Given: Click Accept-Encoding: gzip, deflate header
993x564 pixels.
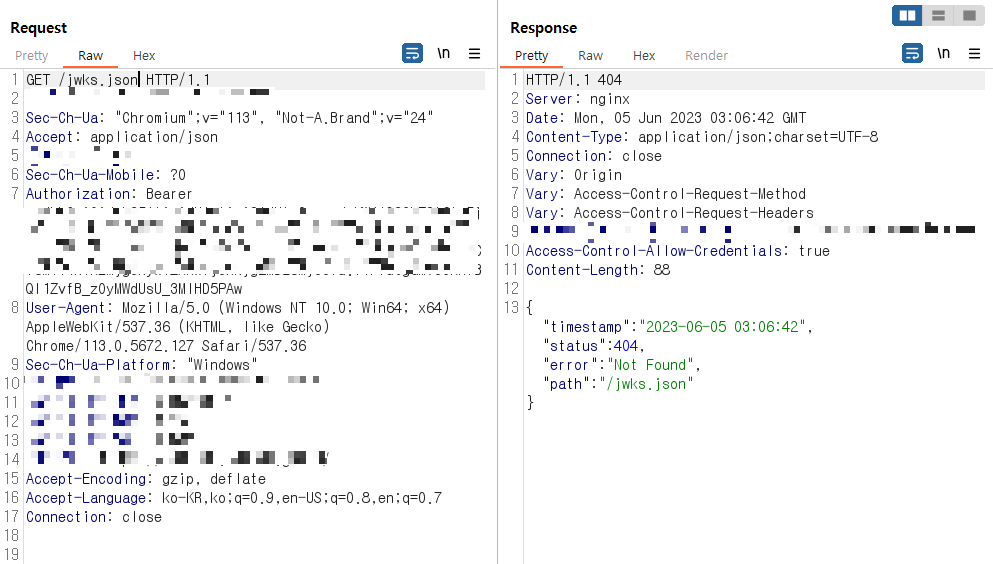Looking at the screenshot, I should [146, 479].
